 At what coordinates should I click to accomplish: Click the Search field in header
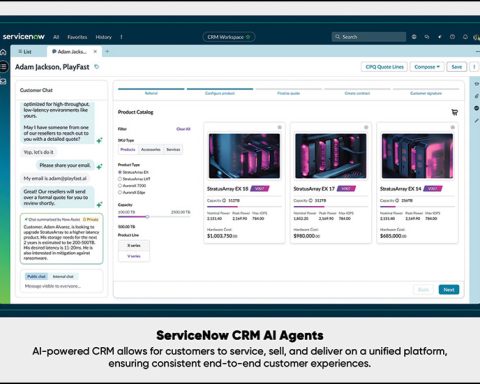pyautogui.click(x=369, y=37)
